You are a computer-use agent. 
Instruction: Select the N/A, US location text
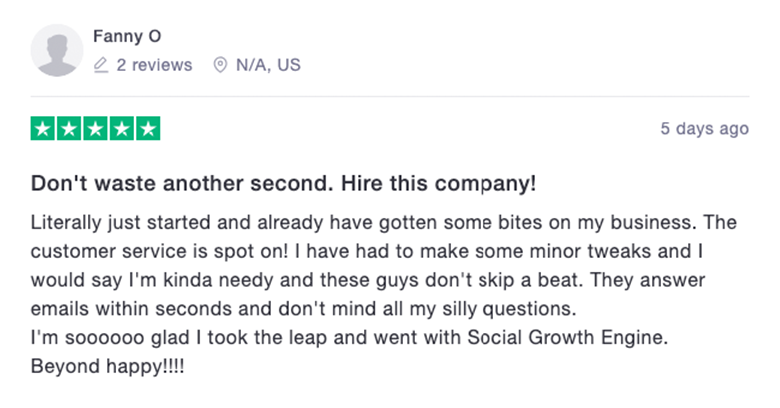(x=268, y=65)
